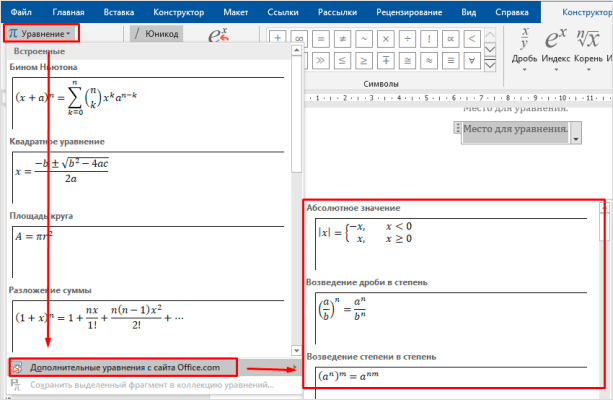Switch to the Главная tab
This screenshot has width=613, height=400.
(68, 12)
